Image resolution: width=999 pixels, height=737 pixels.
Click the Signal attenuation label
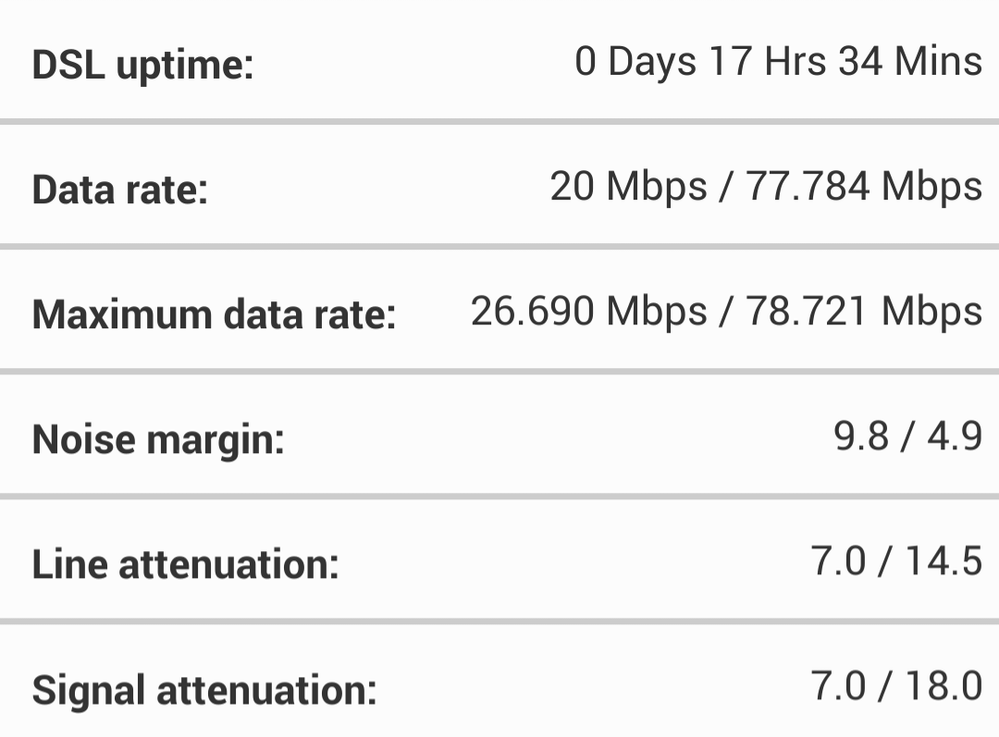[x=204, y=690]
